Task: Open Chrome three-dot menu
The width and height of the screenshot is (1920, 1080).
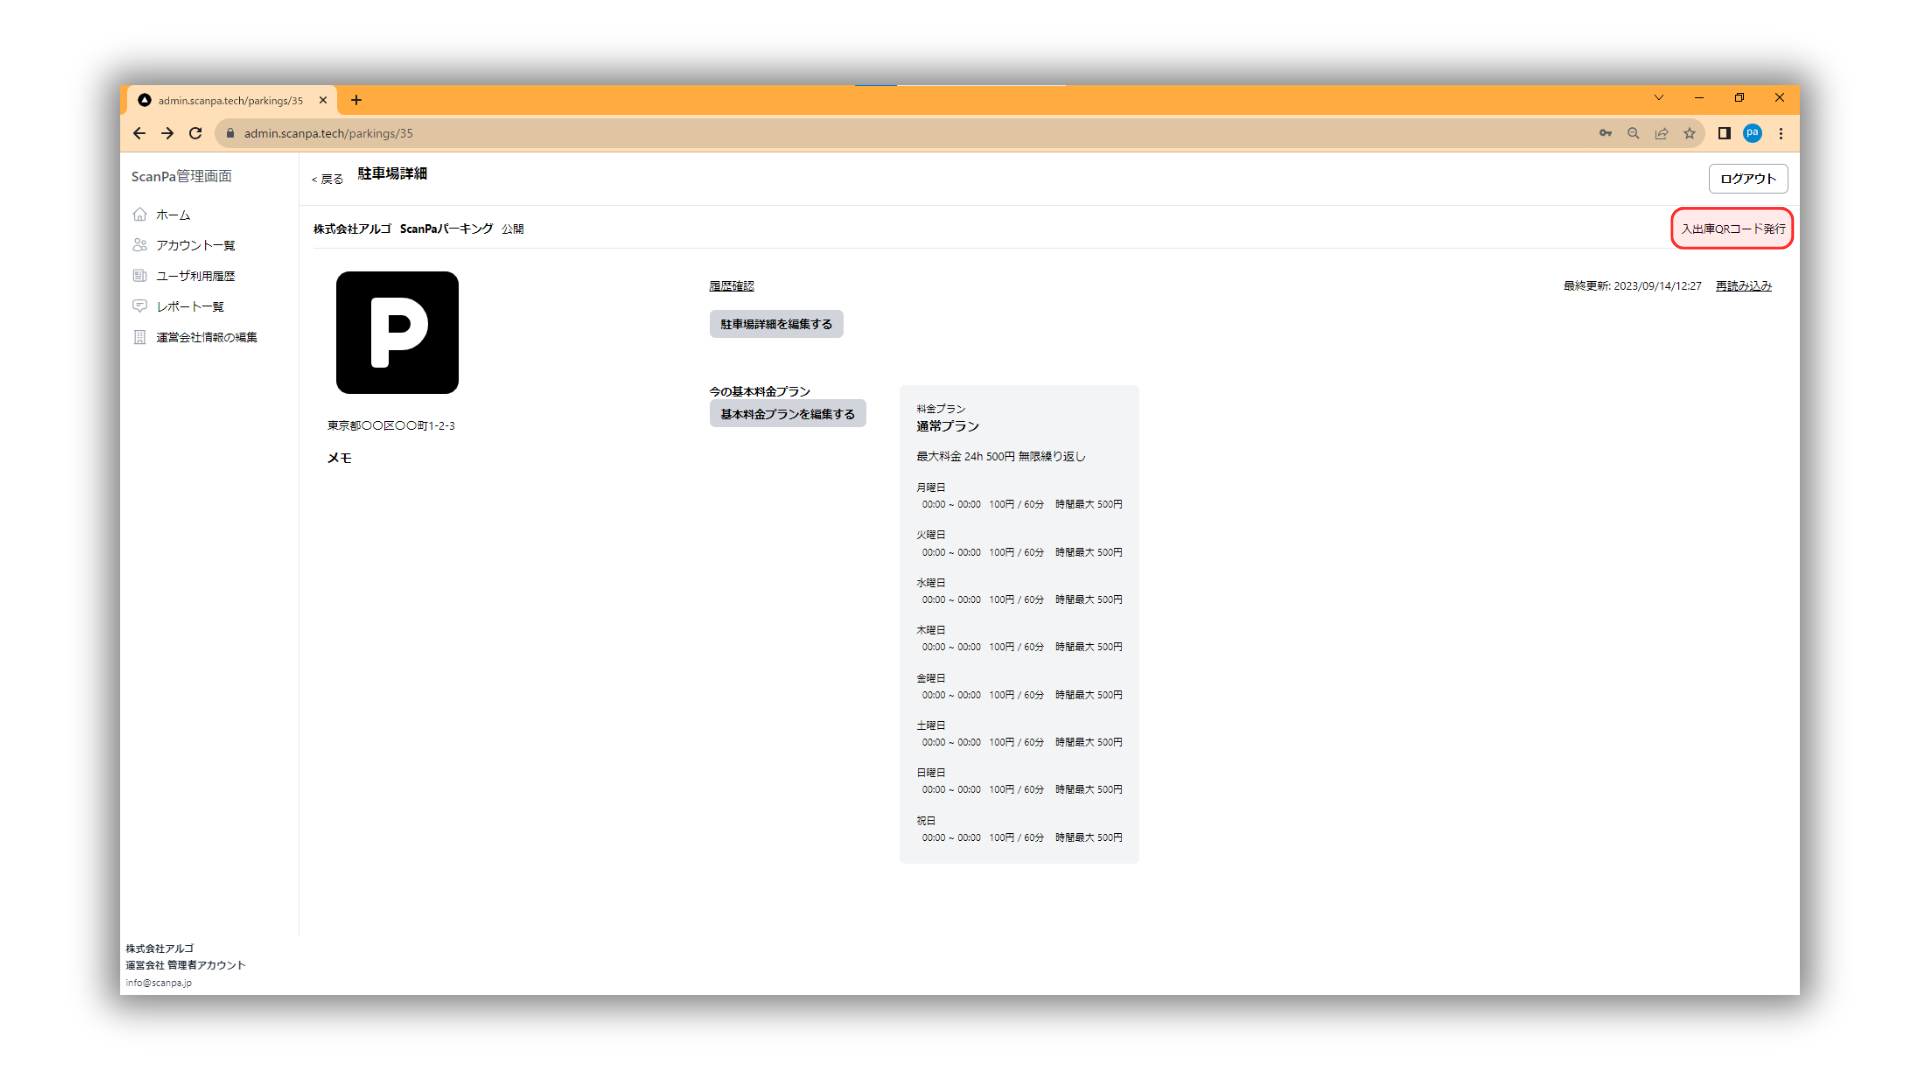Action: [1780, 133]
